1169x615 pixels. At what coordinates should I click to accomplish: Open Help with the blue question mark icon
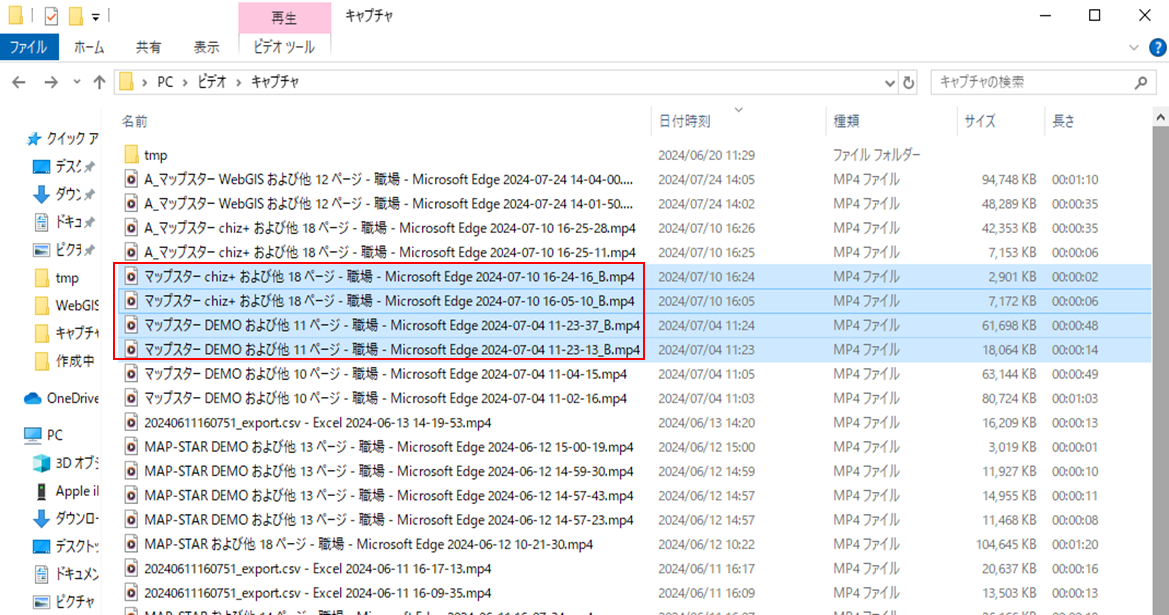click(1158, 48)
